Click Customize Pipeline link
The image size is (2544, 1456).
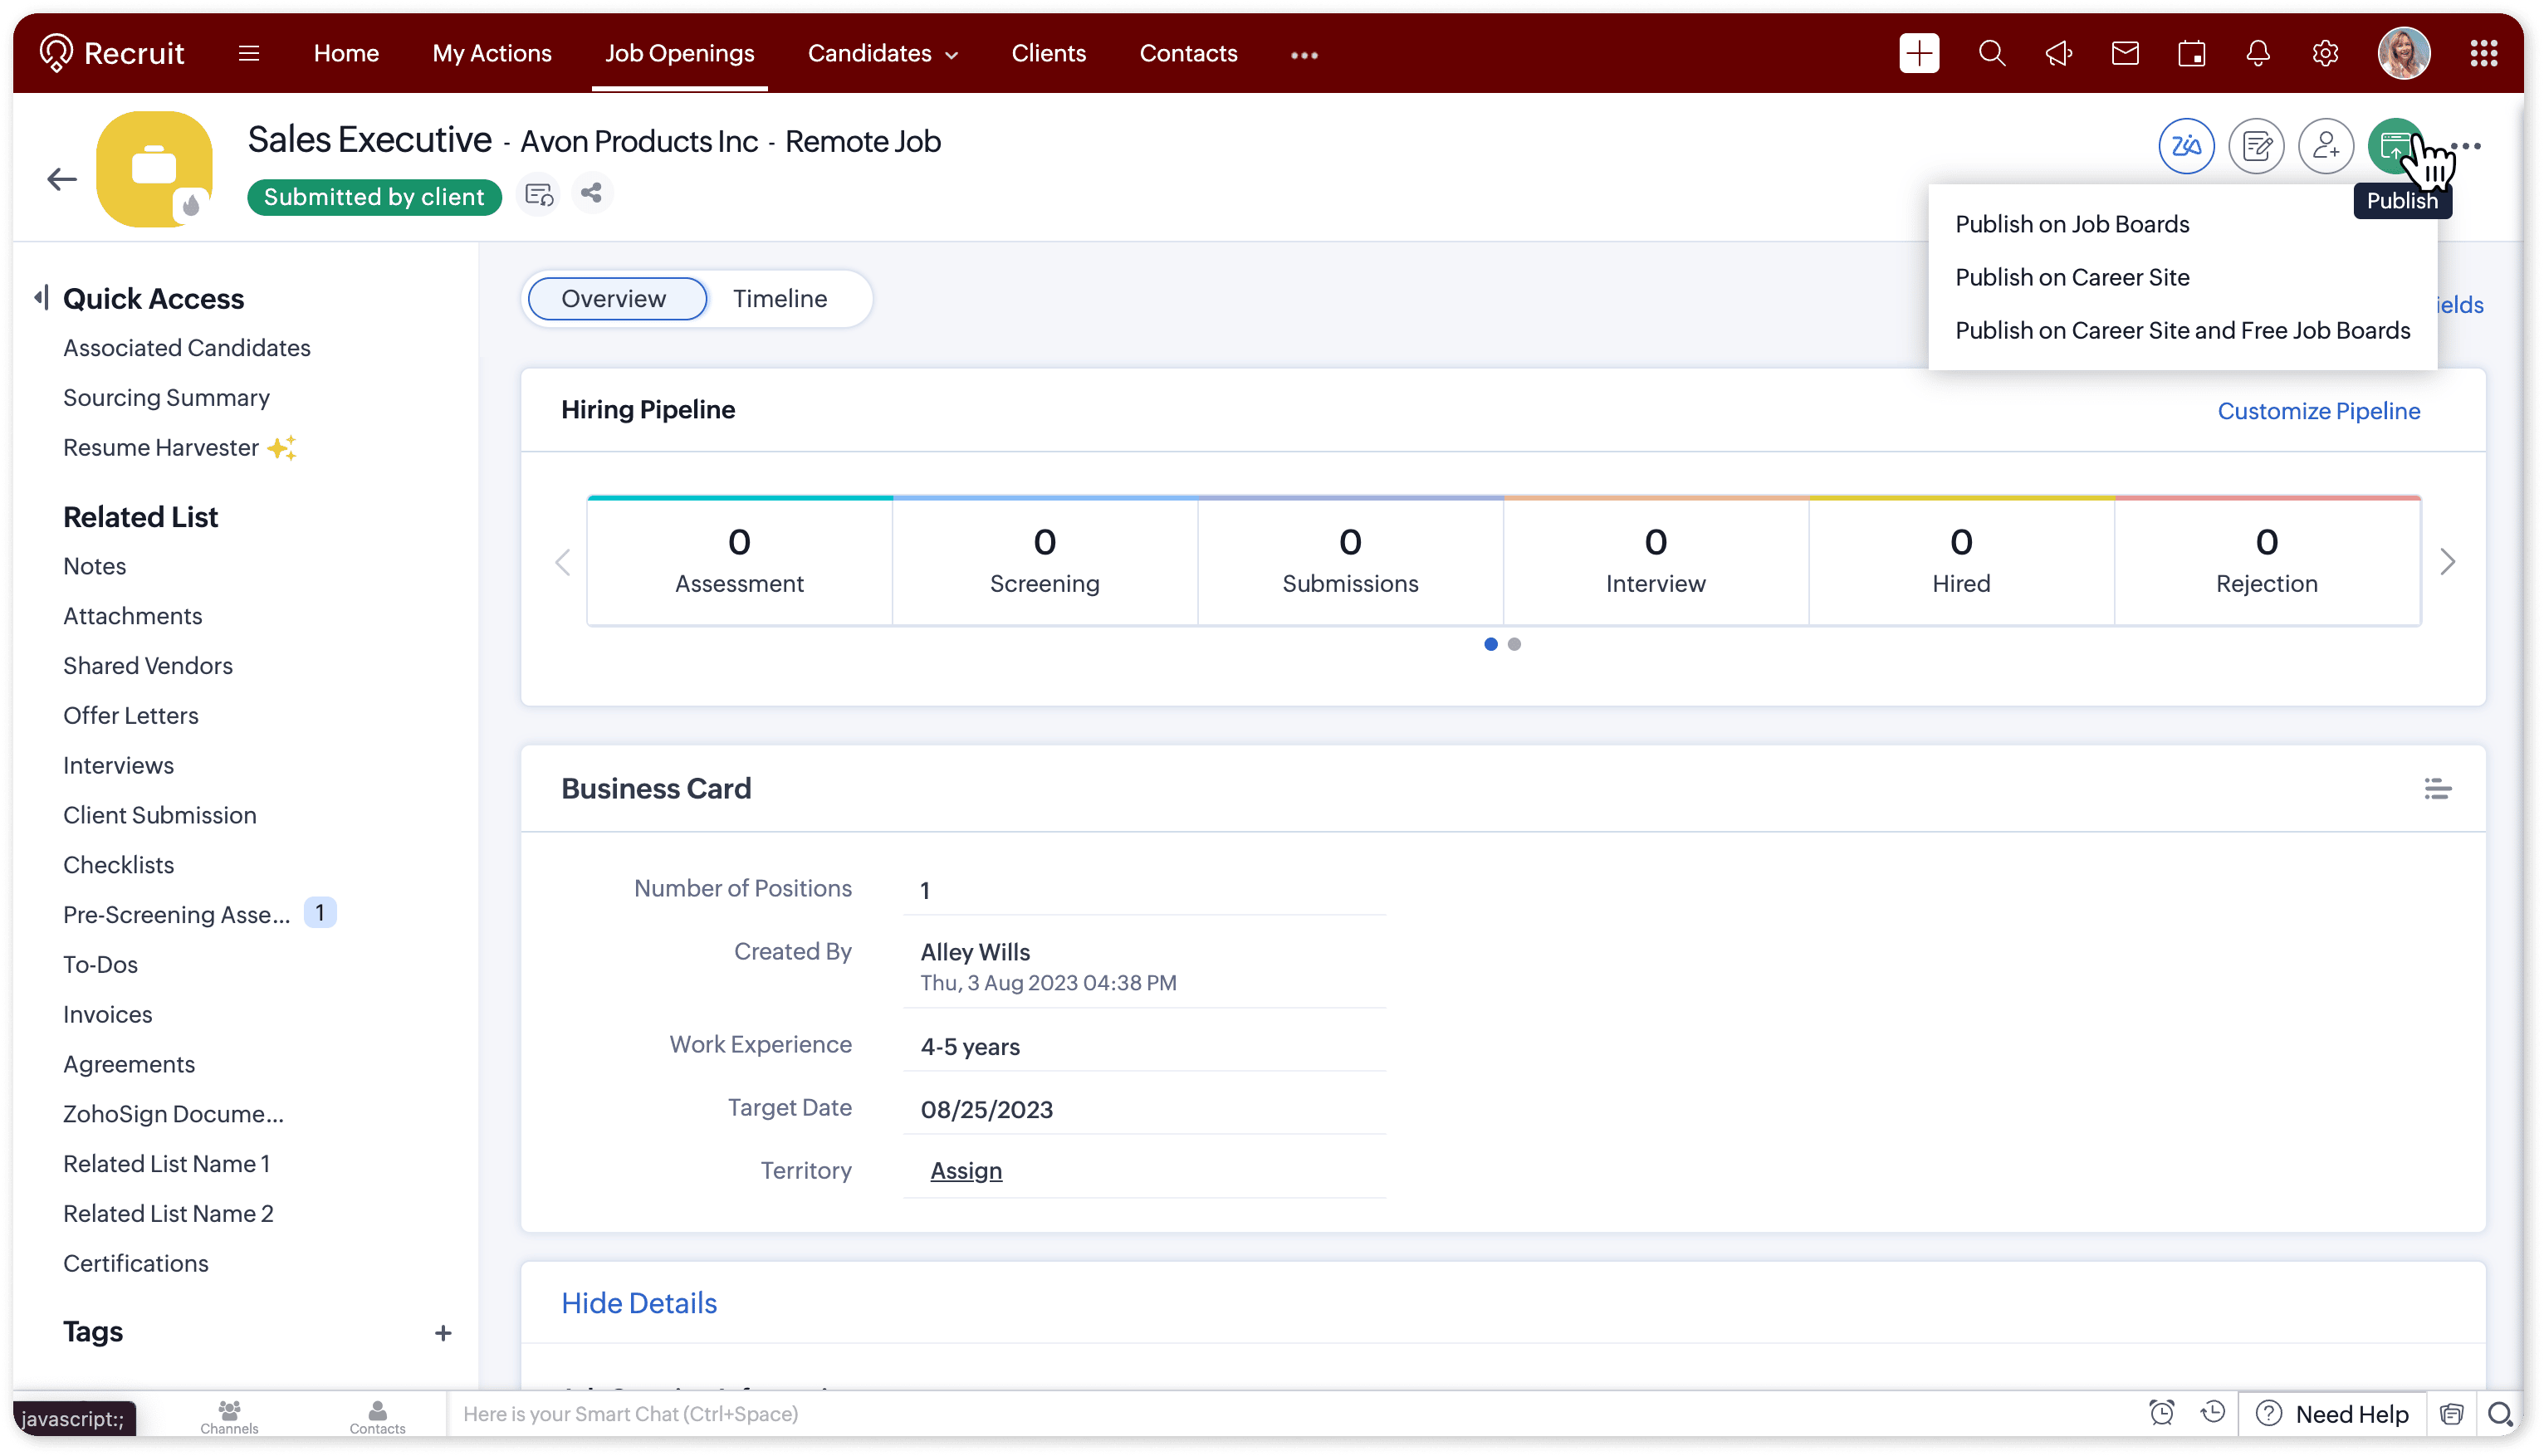point(2318,412)
